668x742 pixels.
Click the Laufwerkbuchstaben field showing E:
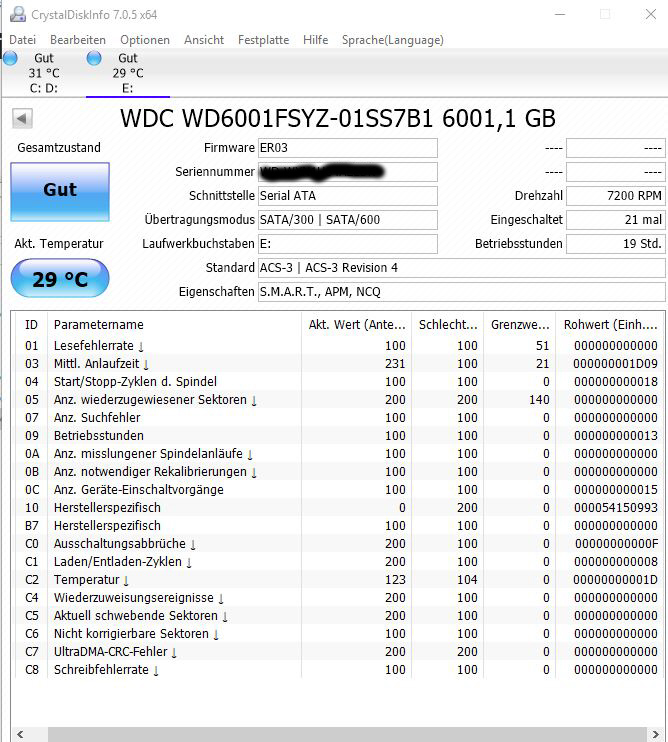click(348, 244)
